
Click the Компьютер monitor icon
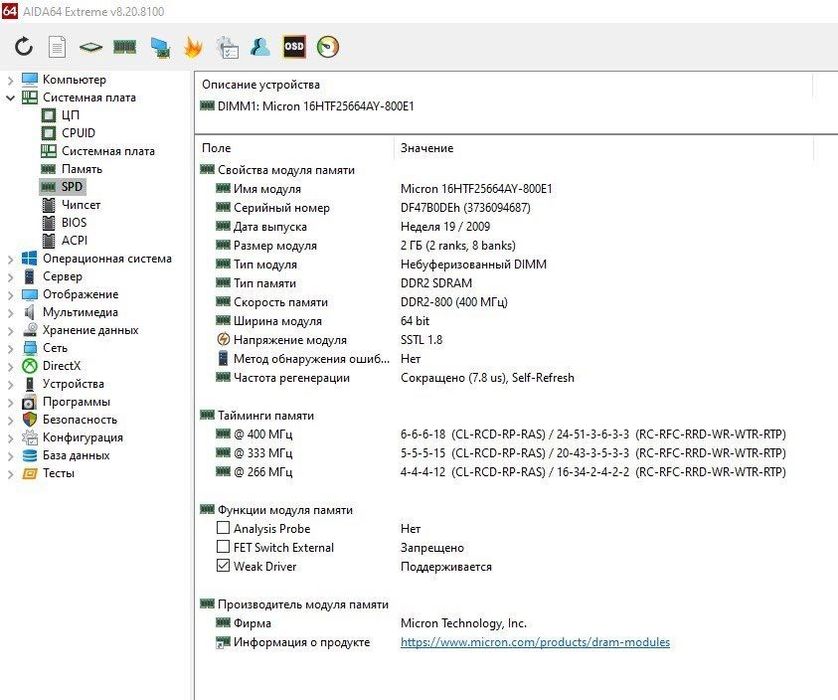tap(29, 80)
